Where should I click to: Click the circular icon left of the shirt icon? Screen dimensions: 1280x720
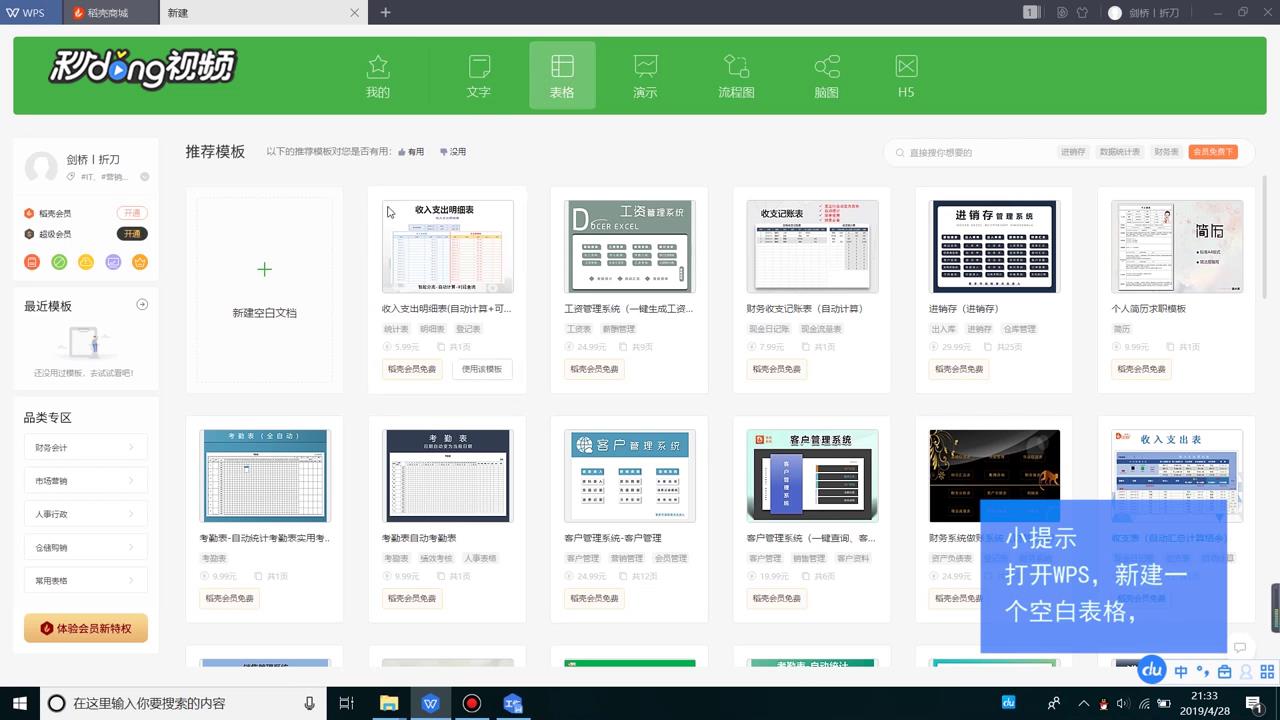(1062, 12)
